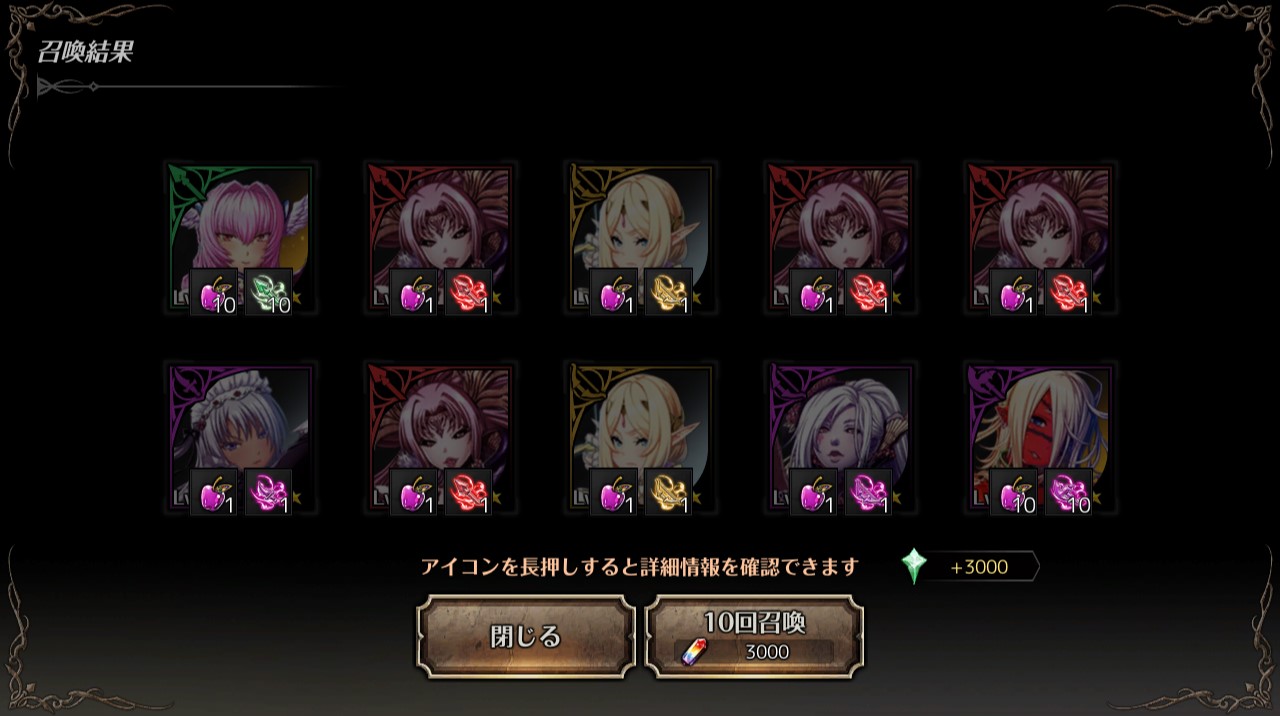Open the red-skinned demon character card
This screenshot has height=716, width=1280.
point(1040,439)
